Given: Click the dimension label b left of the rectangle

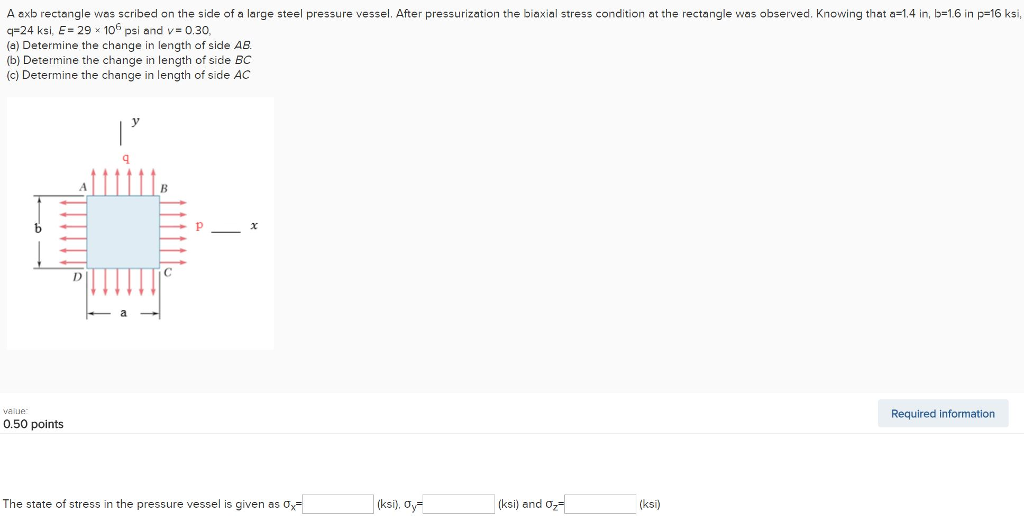Looking at the screenshot, I should coord(38,229).
